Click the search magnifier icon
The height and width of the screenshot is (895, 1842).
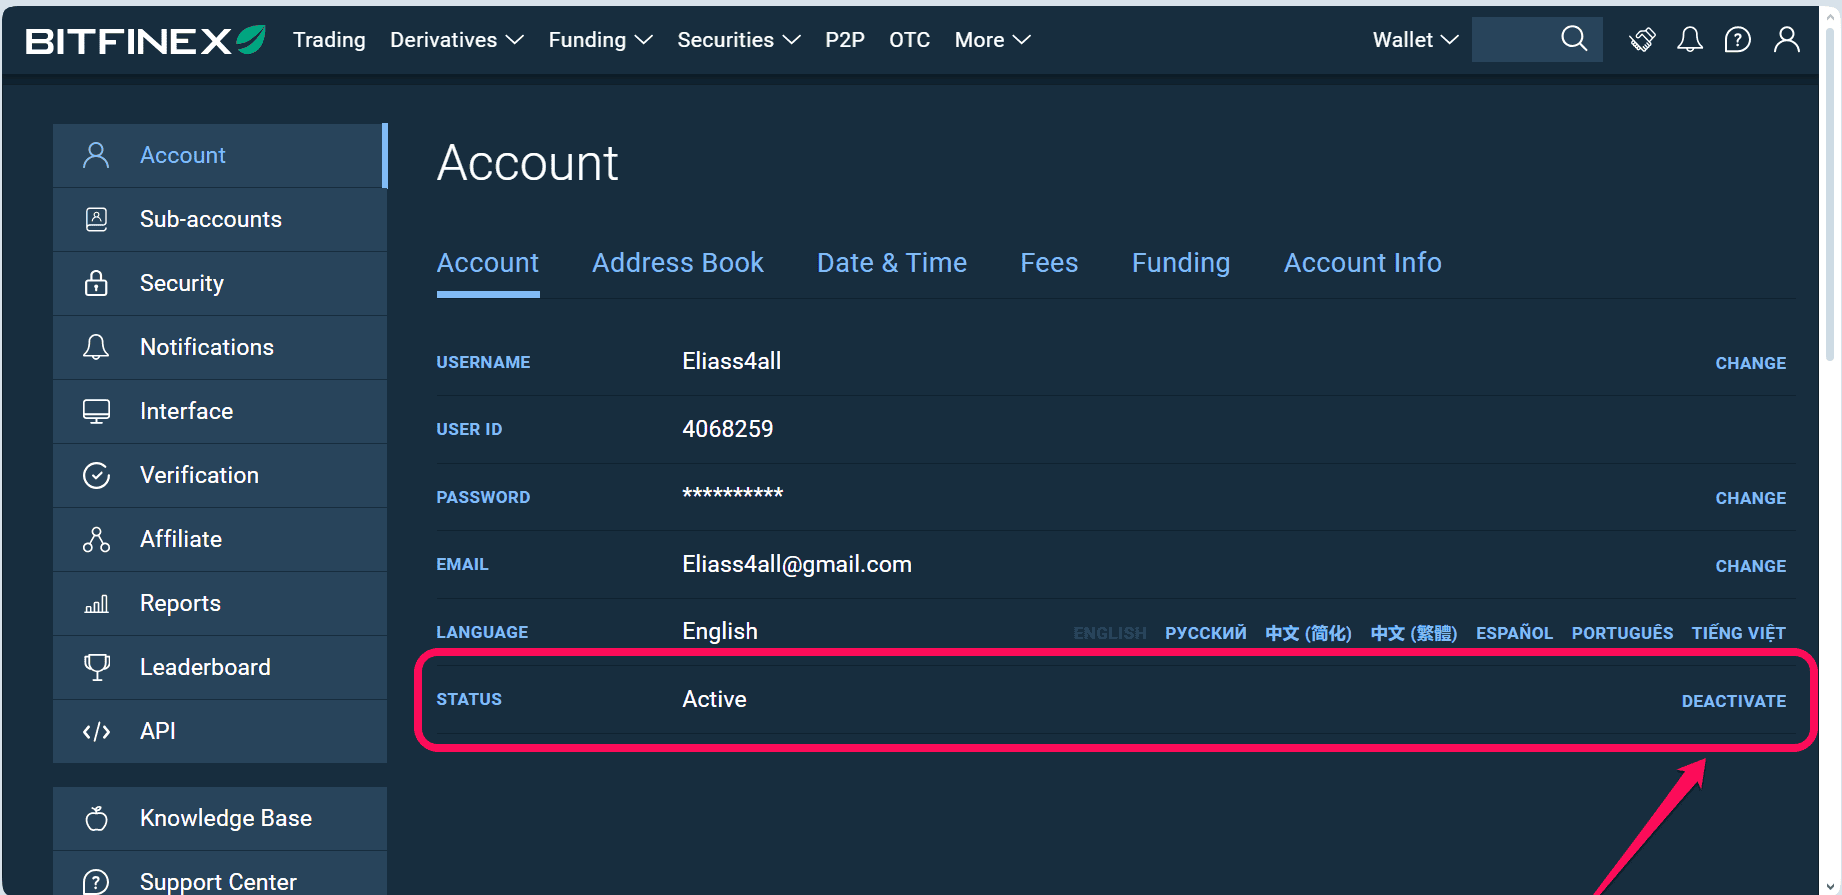(1574, 39)
